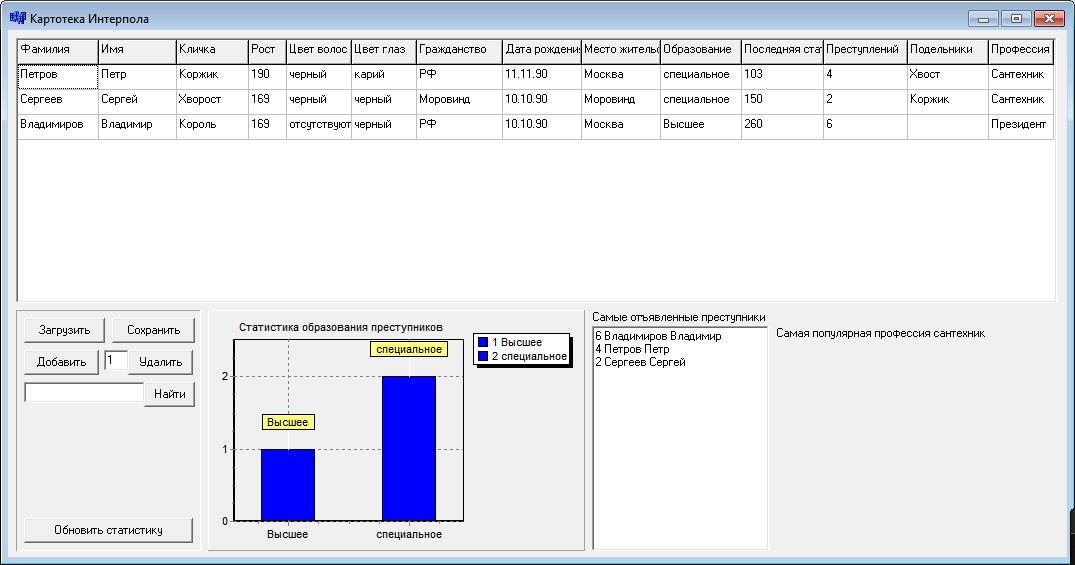
Task: Select the Кличка column header
Action: point(212,51)
